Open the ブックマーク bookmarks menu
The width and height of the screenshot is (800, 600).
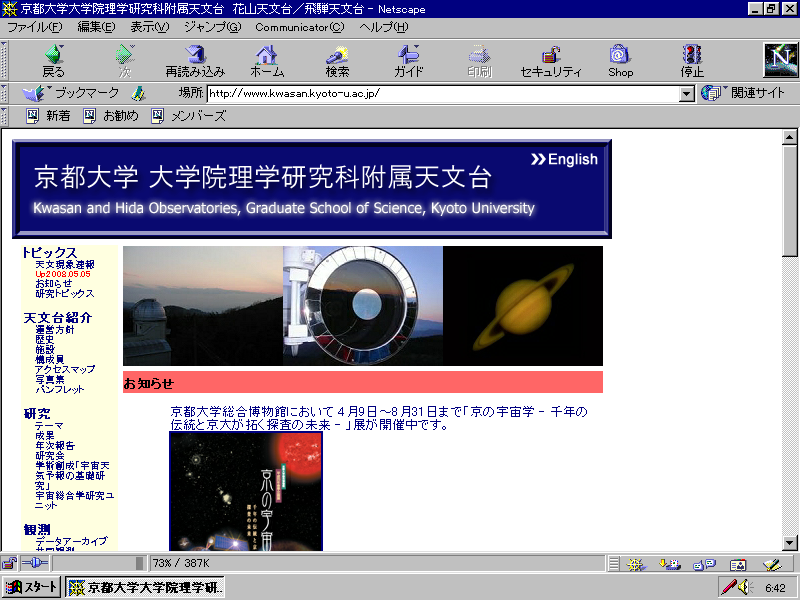point(71,93)
